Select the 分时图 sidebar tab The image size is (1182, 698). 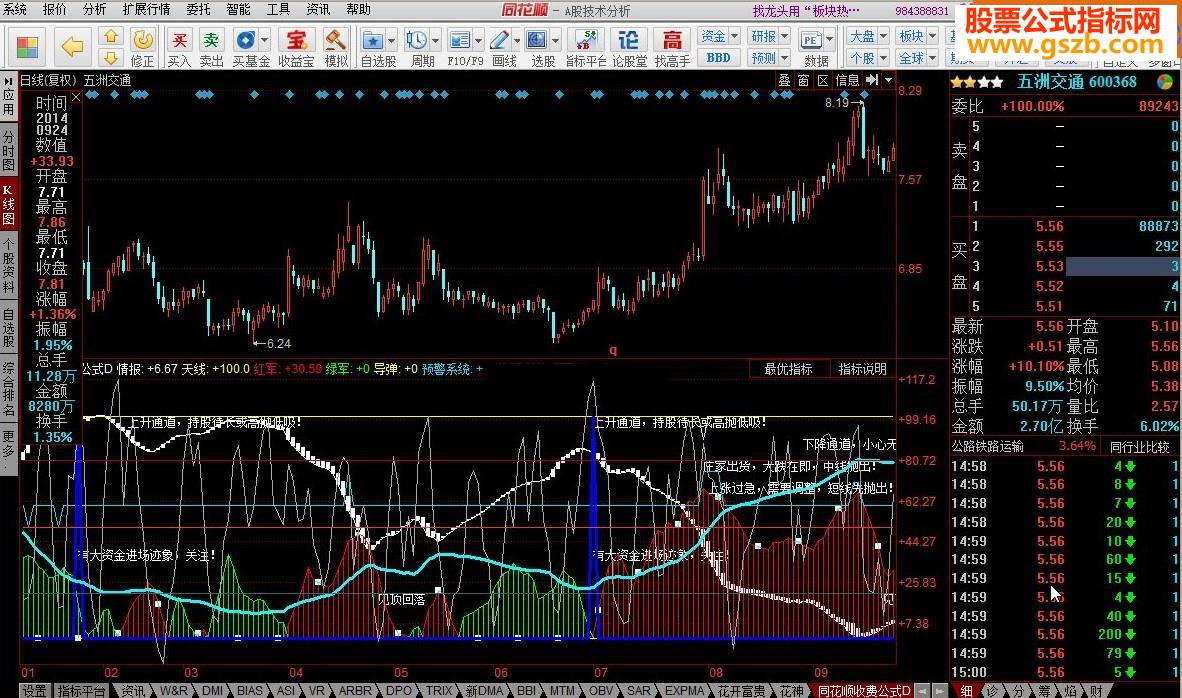[x=8, y=151]
